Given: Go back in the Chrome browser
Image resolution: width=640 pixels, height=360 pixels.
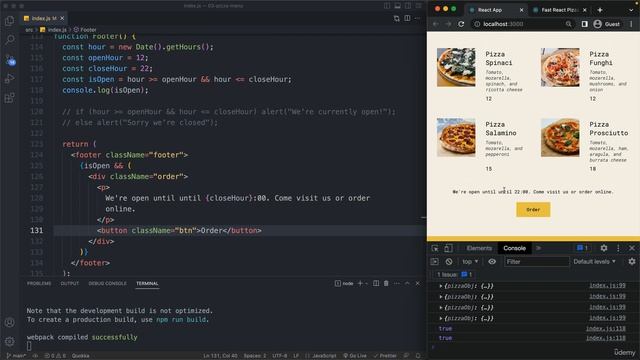Looking at the screenshot, I should tap(436, 24).
